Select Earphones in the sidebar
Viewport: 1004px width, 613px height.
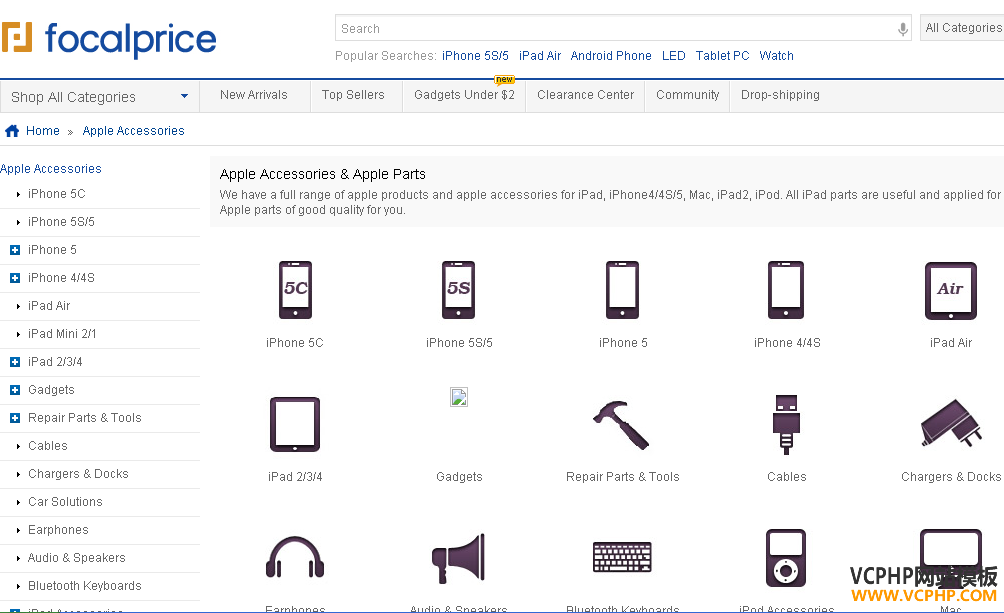(58, 530)
